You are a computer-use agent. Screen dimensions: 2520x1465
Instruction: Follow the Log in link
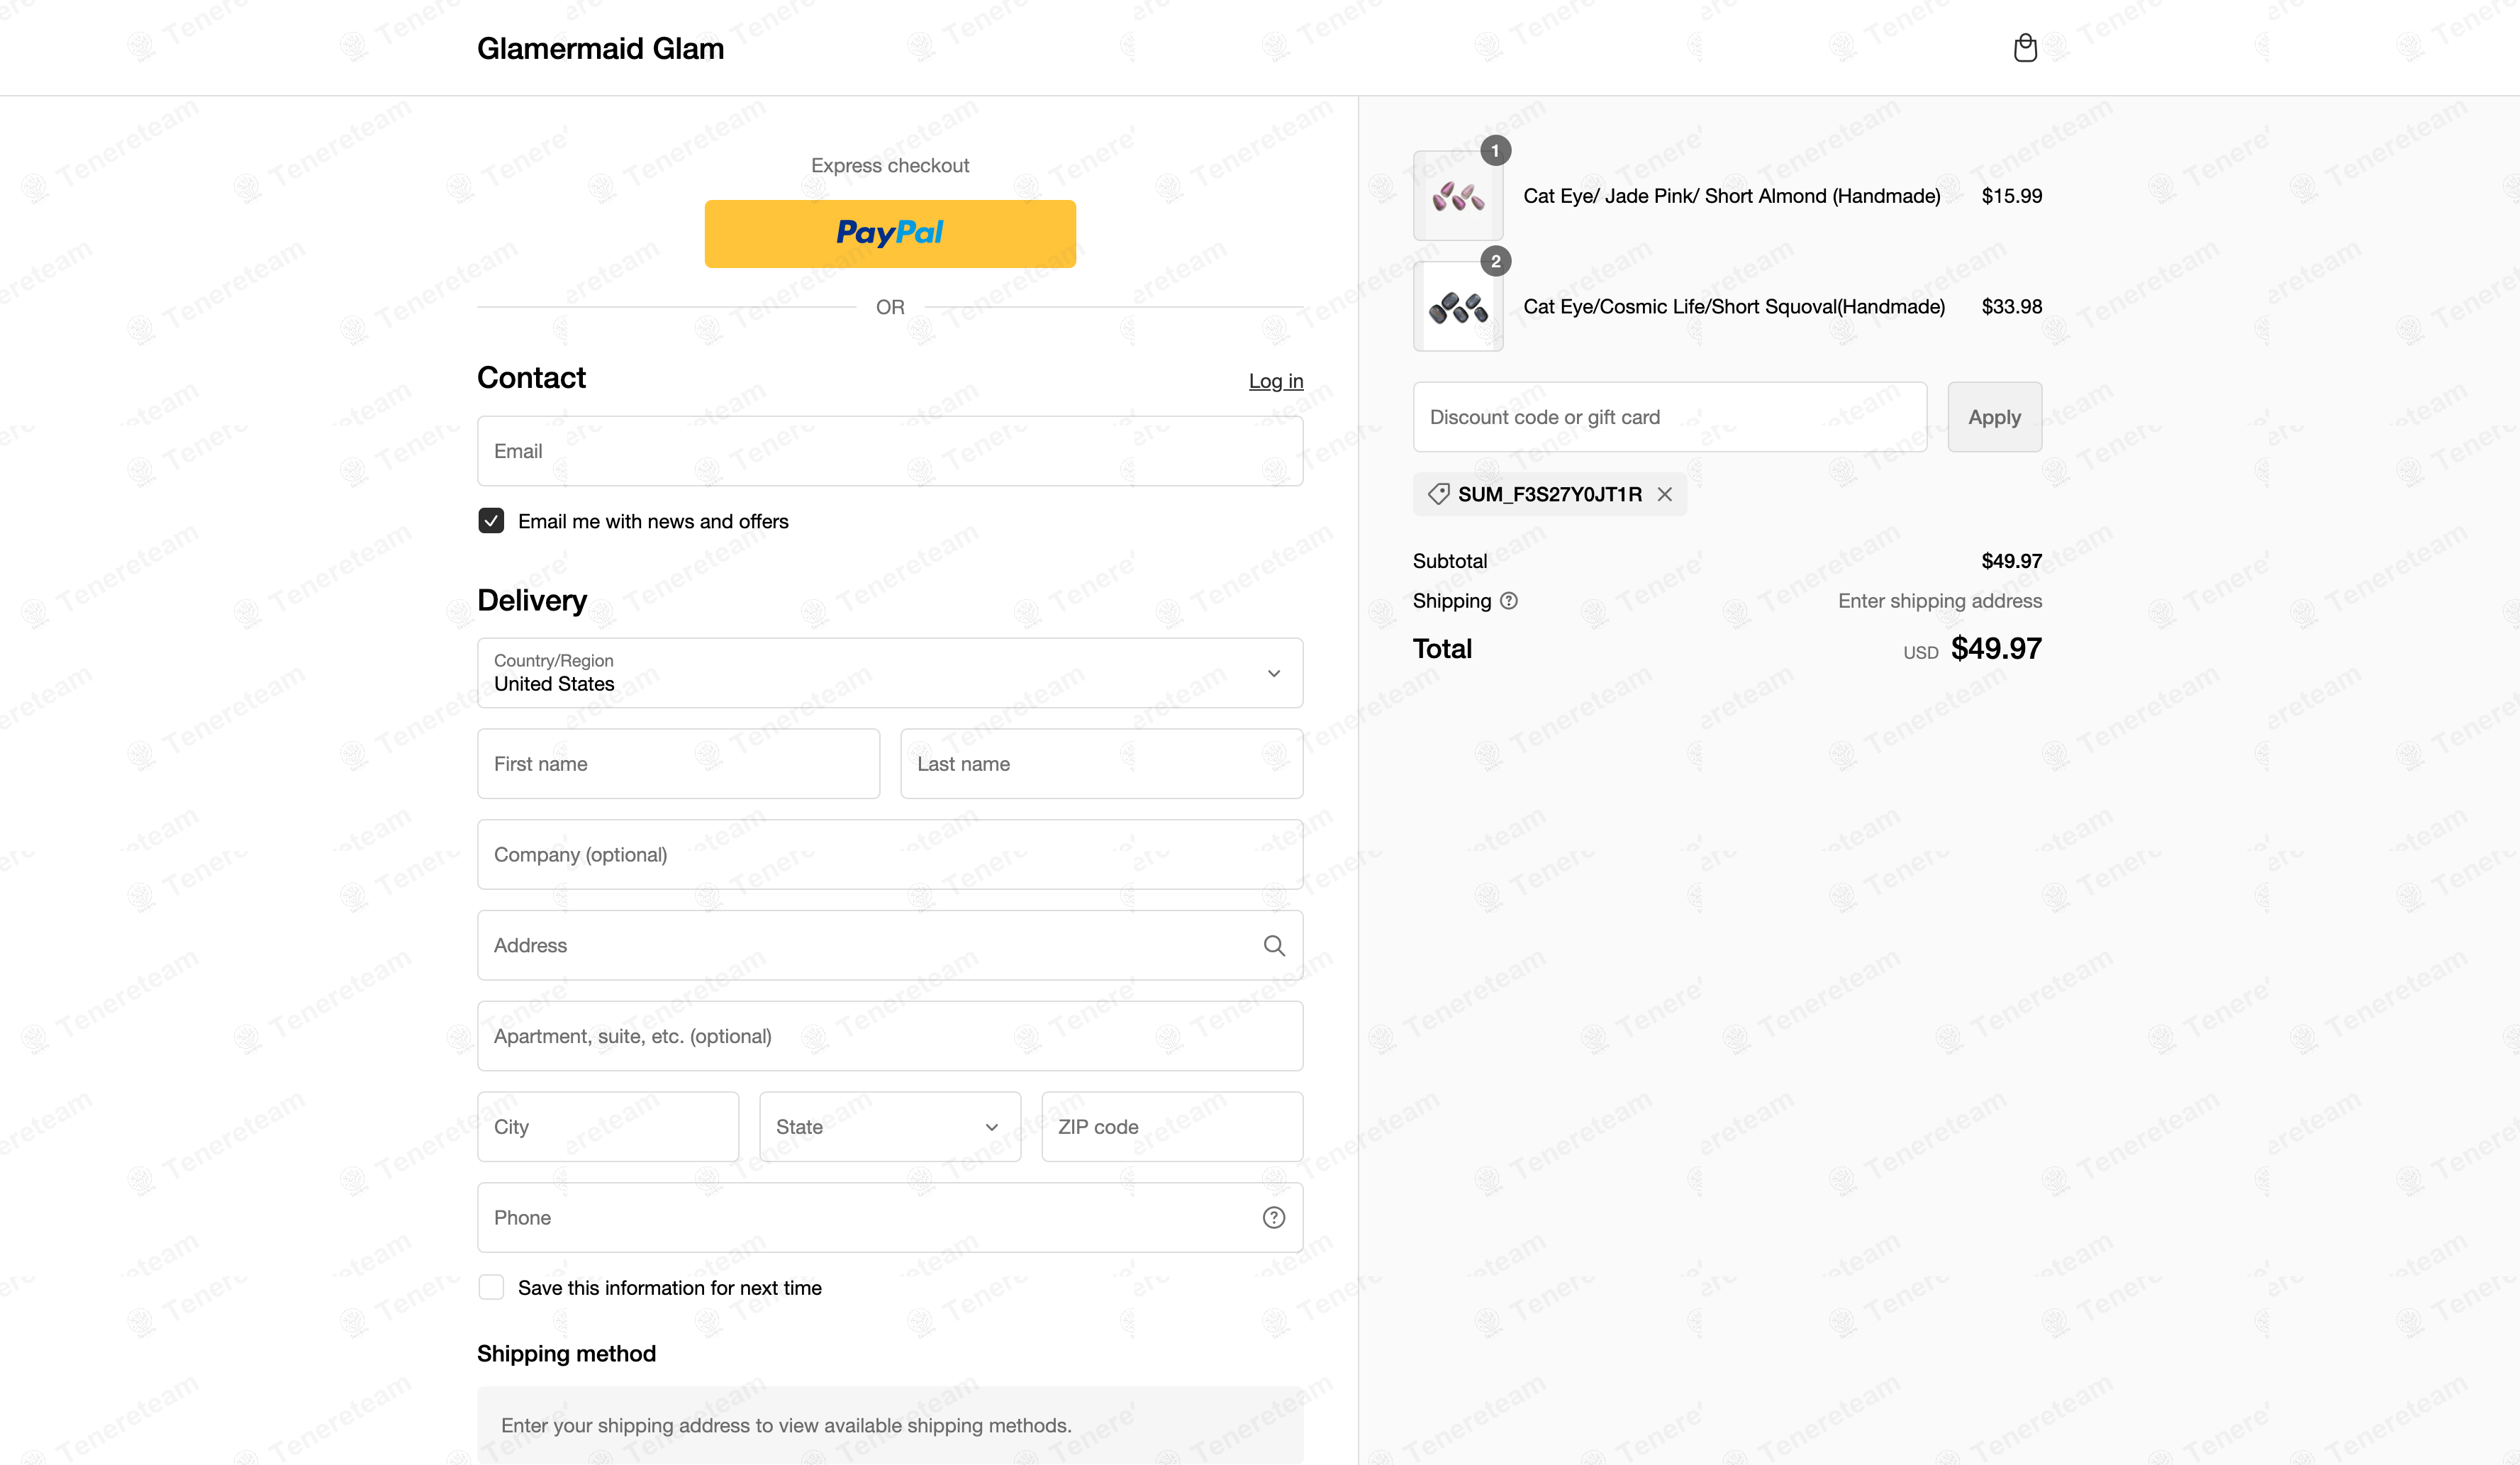(x=1276, y=381)
